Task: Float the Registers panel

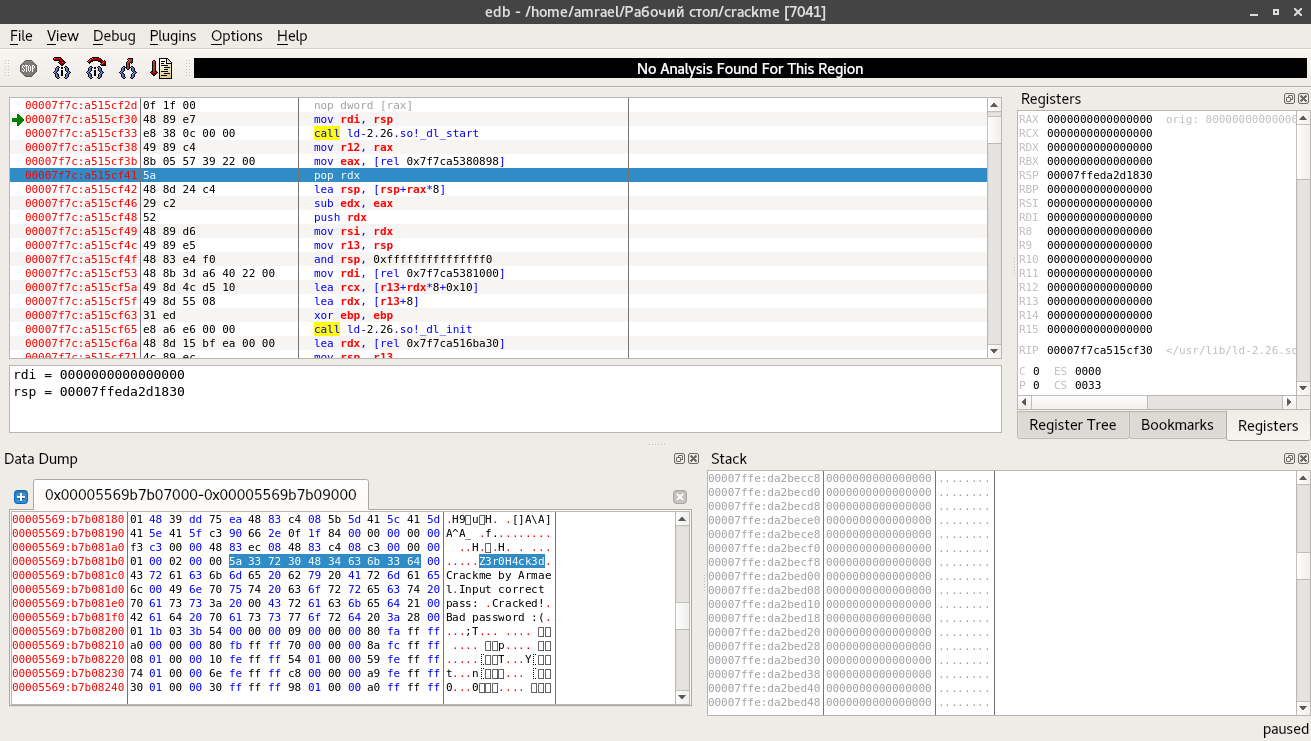Action: pos(1289,99)
